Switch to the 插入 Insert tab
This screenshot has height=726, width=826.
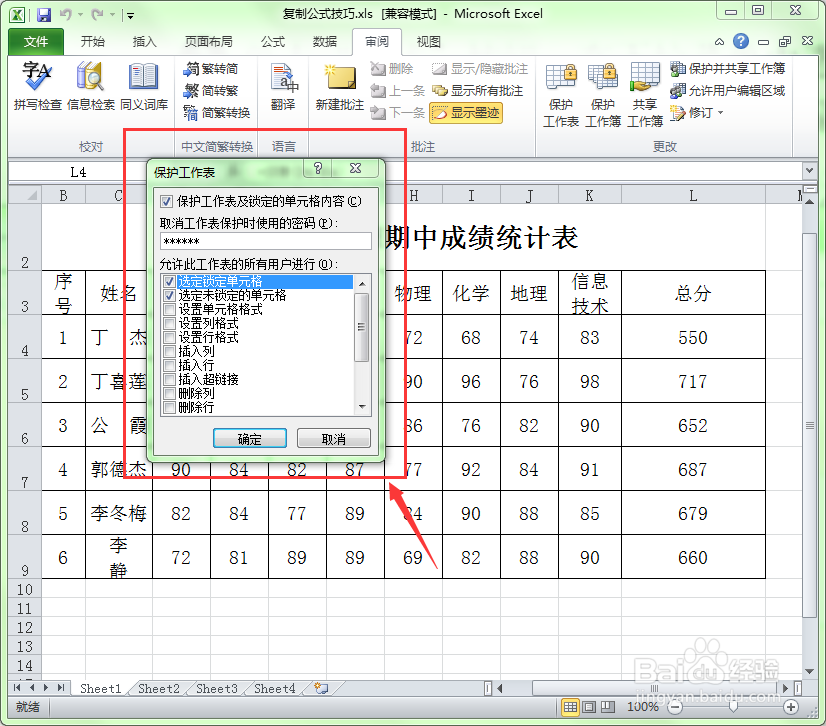144,42
